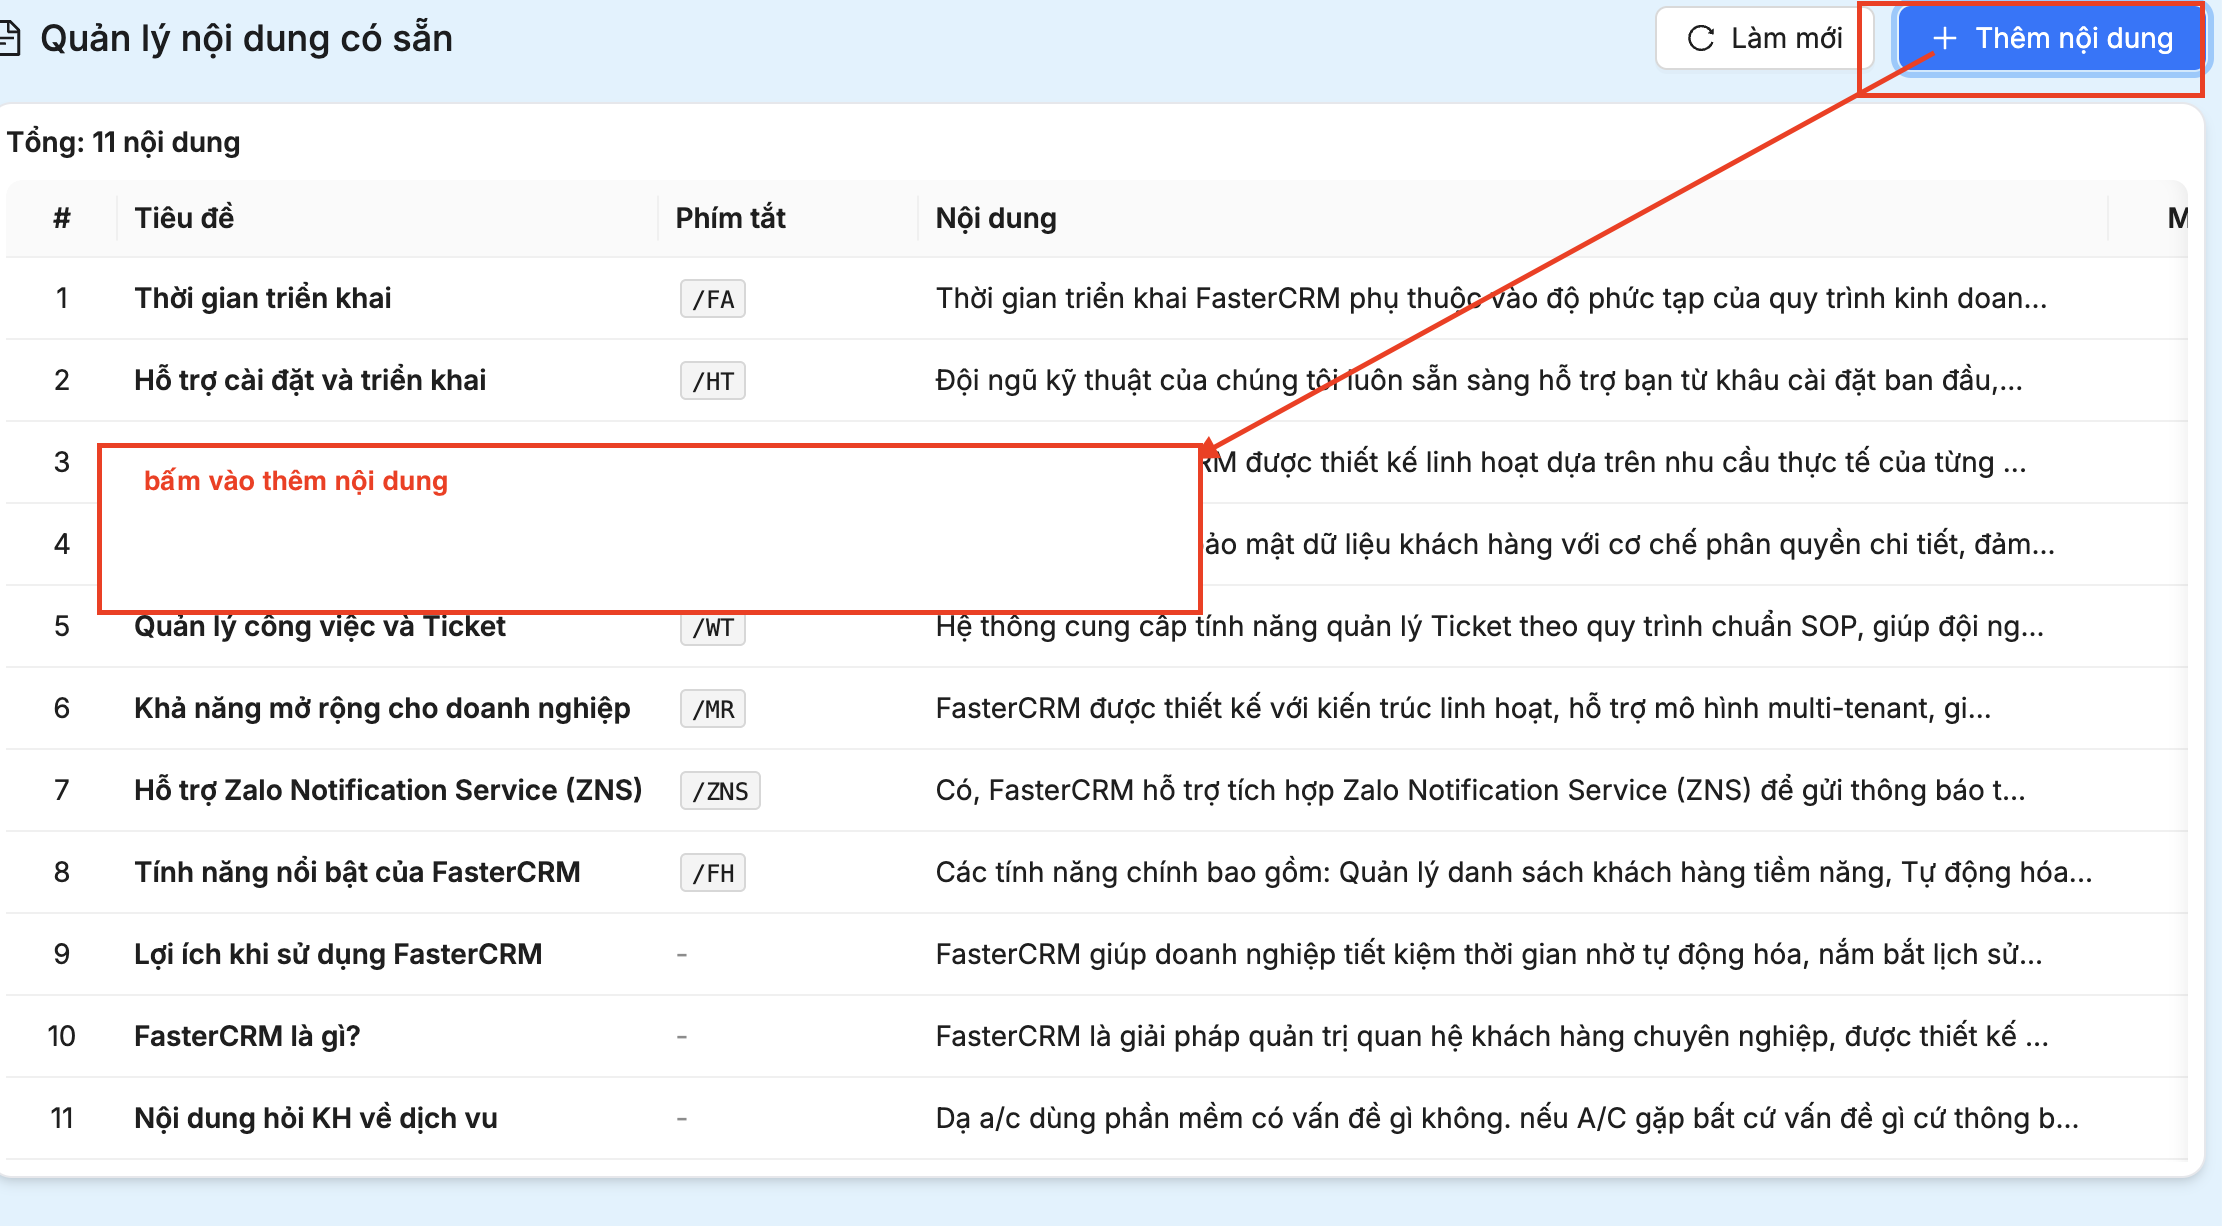Image resolution: width=2222 pixels, height=1226 pixels.
Task: Click content starting 'FasterCRM được thiết kế với kiến trúc'
Action: coord(1463,708)
